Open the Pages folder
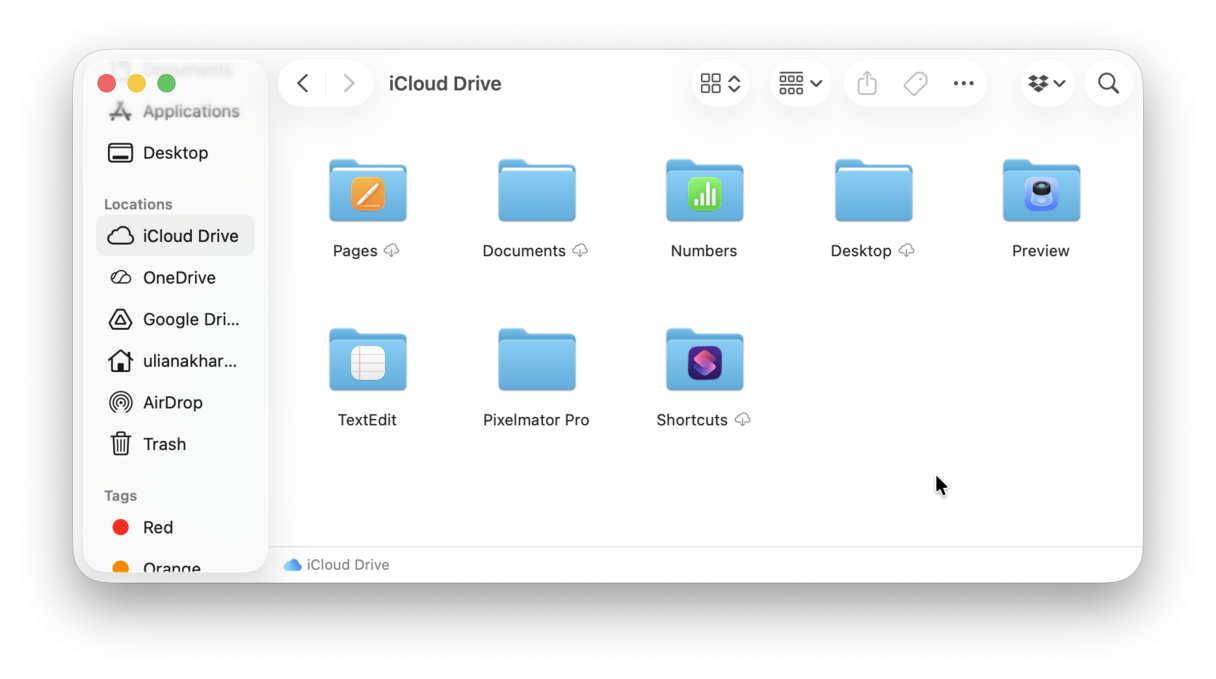This screenshot has height=679, width=1216. click(367, 191)
